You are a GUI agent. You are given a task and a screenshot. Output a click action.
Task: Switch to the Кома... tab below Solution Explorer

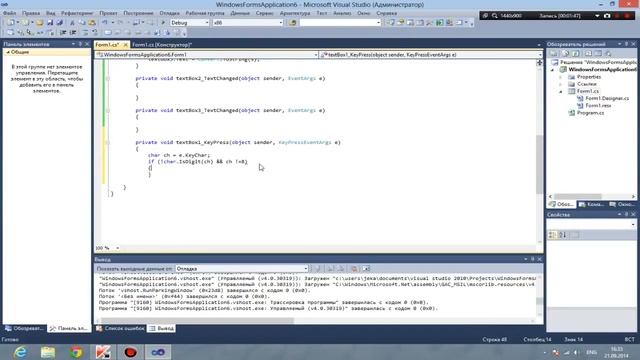tap(591, 204)
